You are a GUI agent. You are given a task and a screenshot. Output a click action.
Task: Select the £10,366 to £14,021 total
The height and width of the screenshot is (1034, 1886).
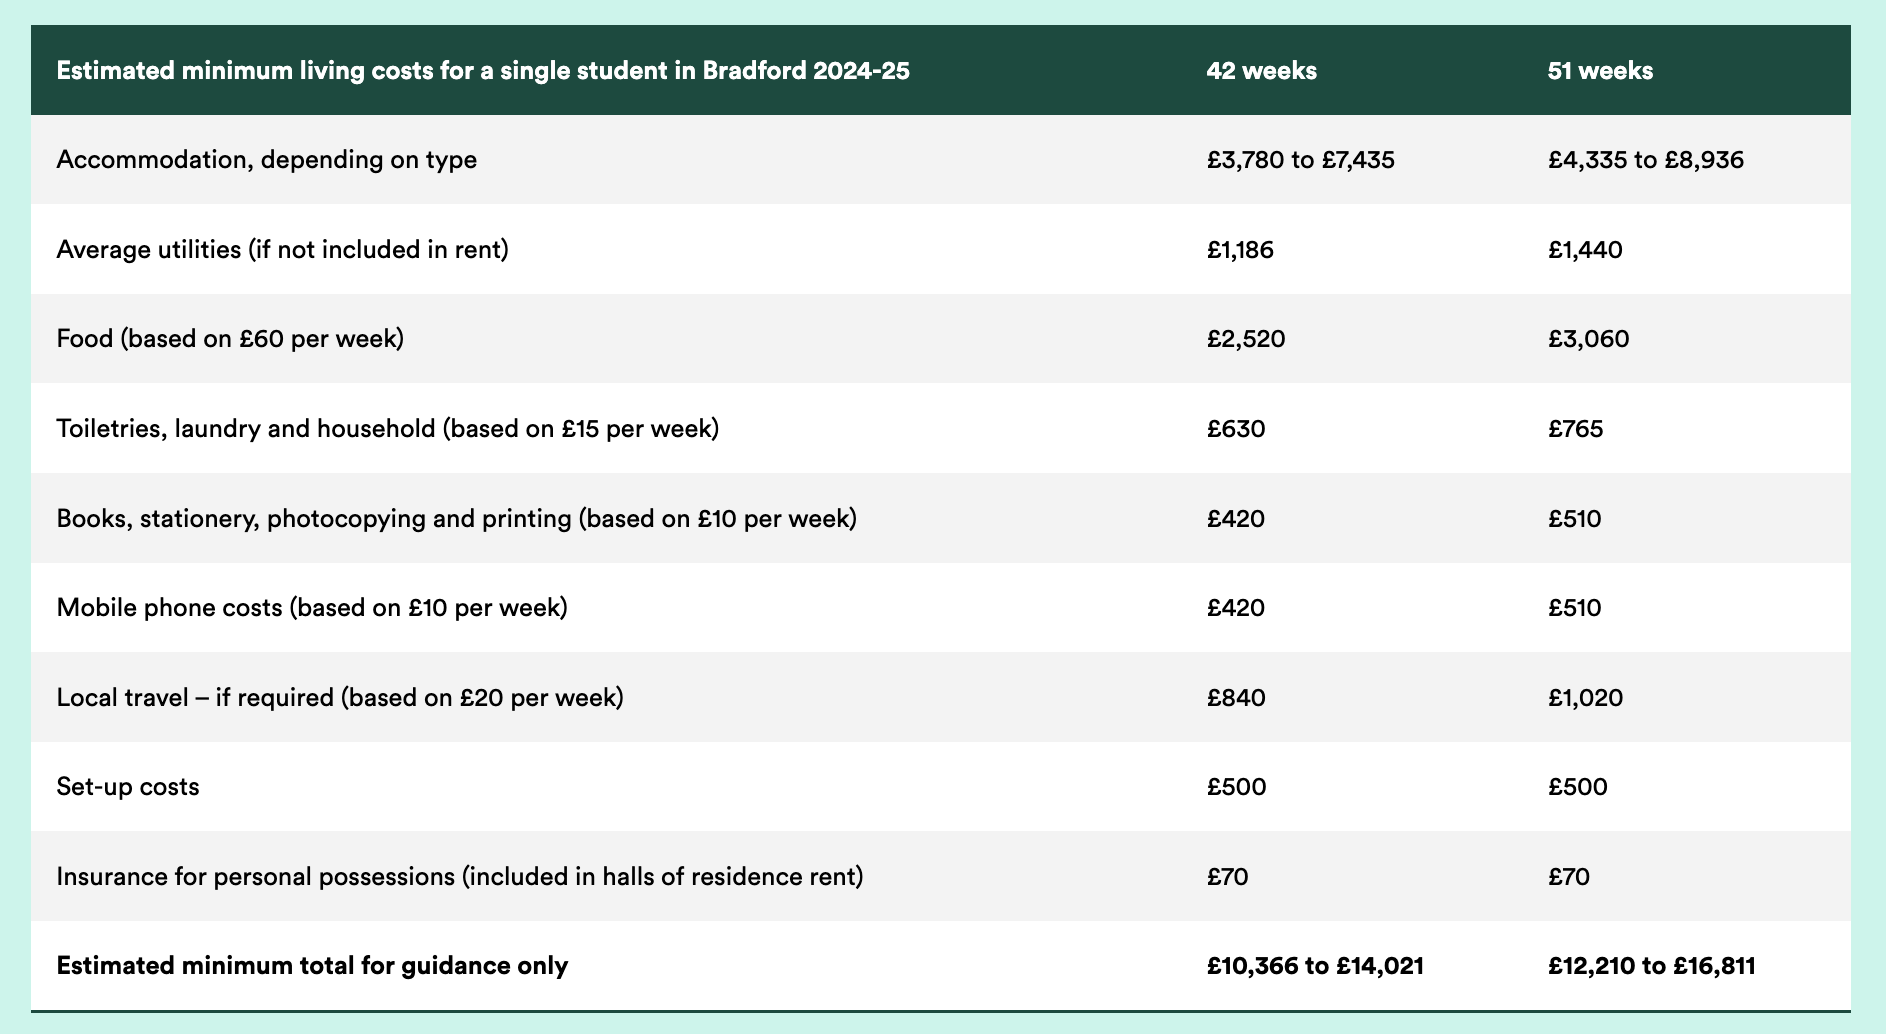coord(1315,966)
